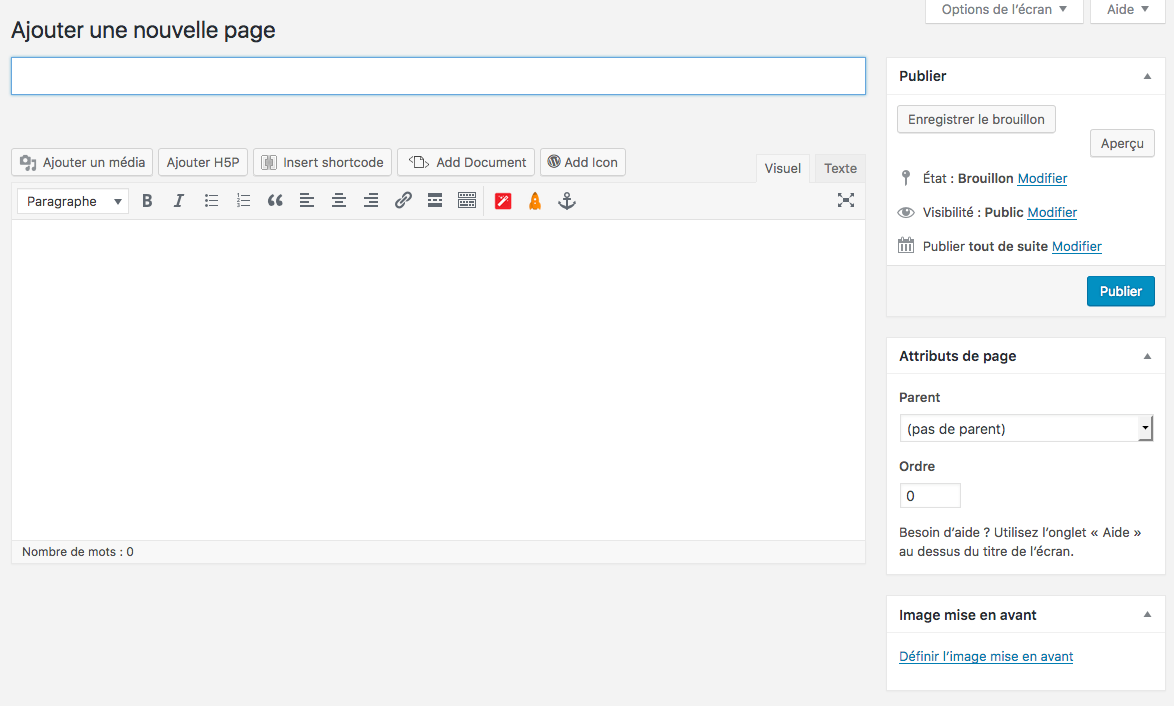Image resolution: width=1174 pixels, height=706 pixels.
Task: Switch to the Texte editor tab
Action: pyautogui.click(x=840, y=168)
